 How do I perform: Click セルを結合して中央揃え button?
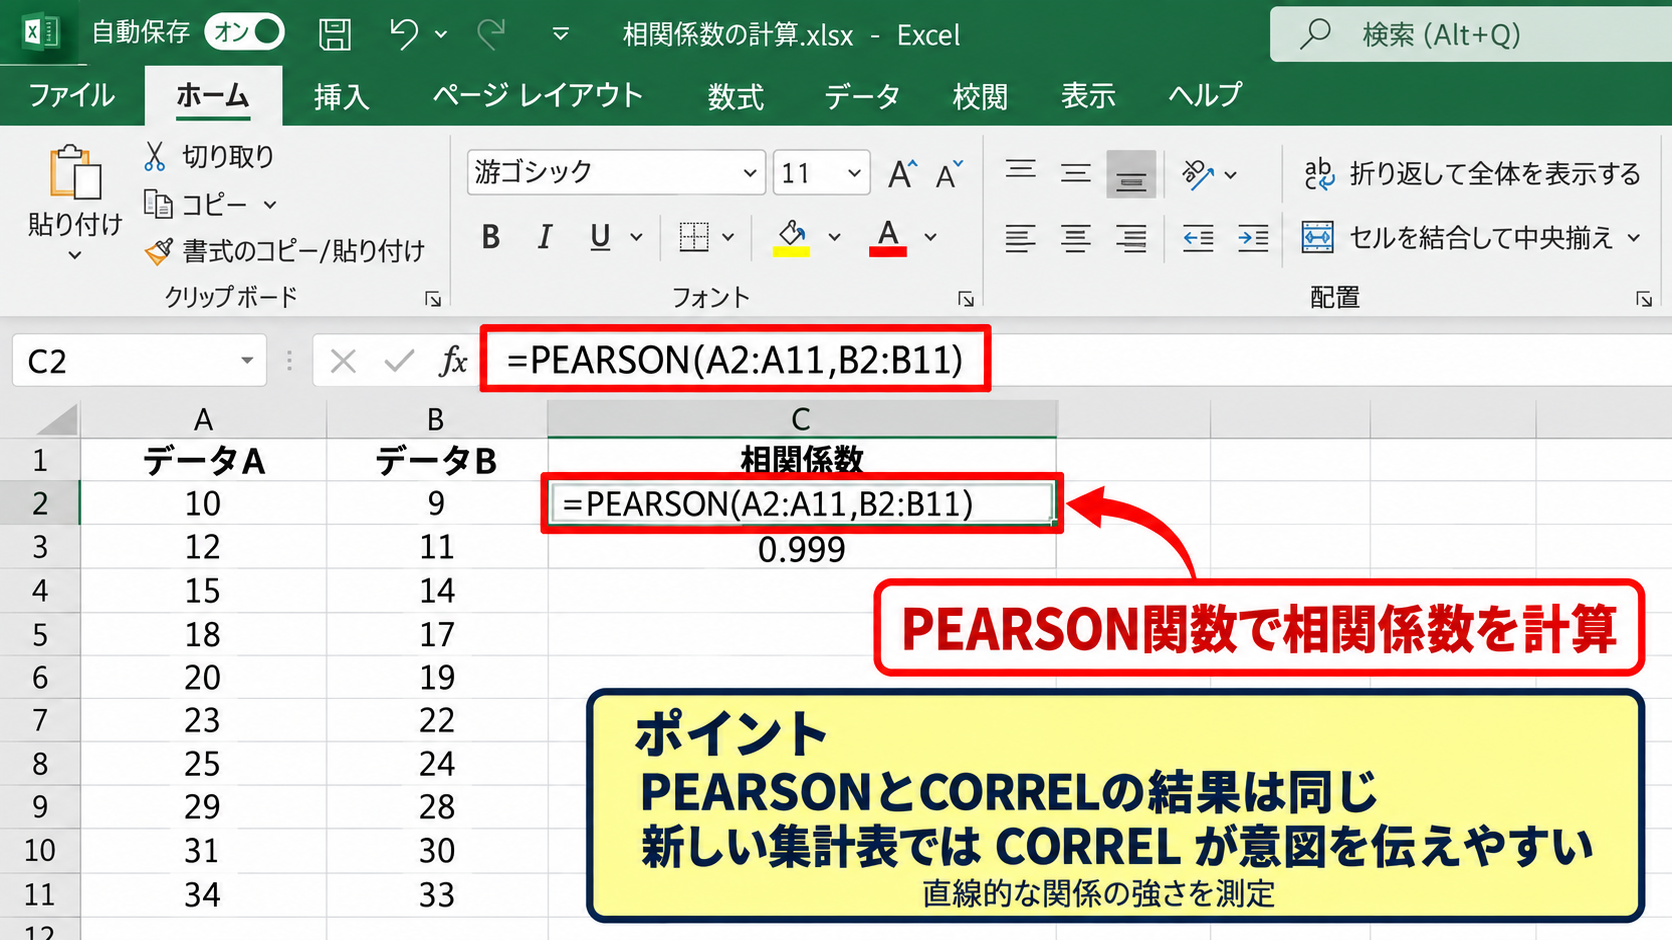[1458, 238]
